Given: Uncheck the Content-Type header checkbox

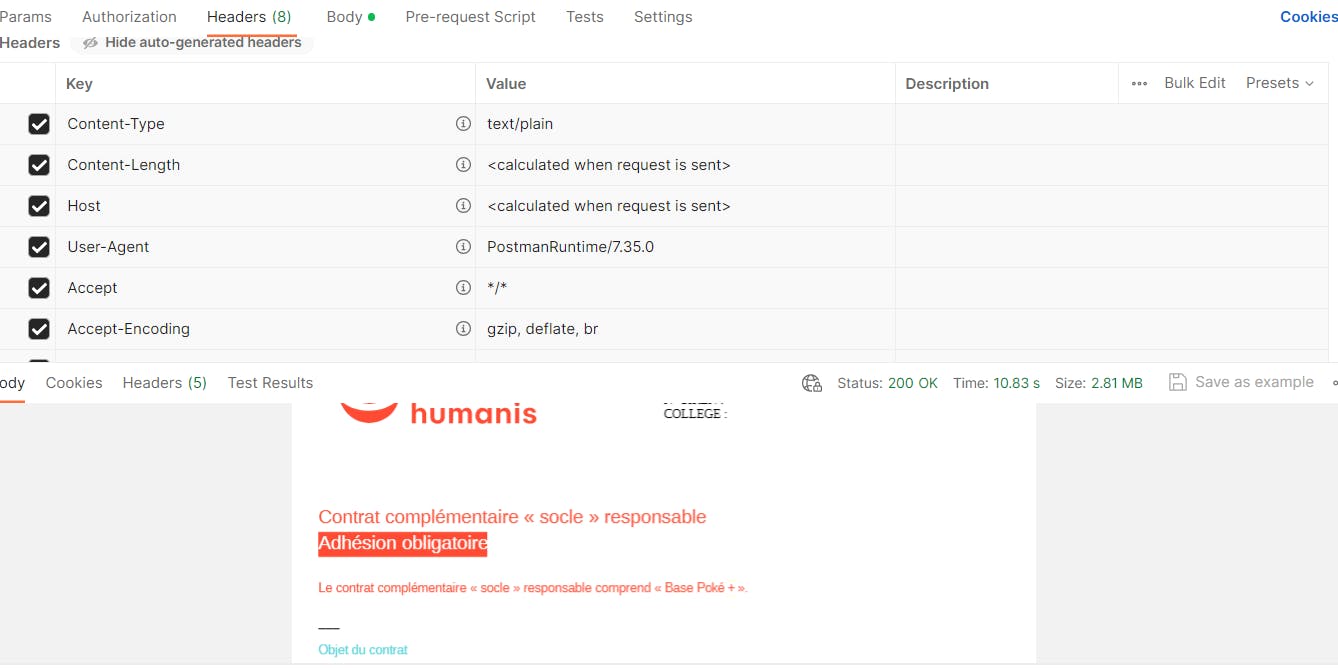Looking at the screenshot, I should [39, 124].
